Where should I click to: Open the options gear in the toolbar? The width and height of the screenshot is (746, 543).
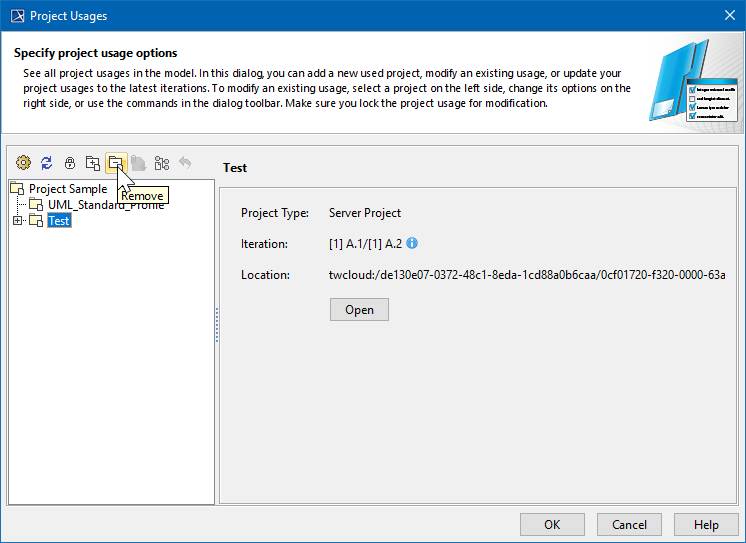(x=23, y=163)
